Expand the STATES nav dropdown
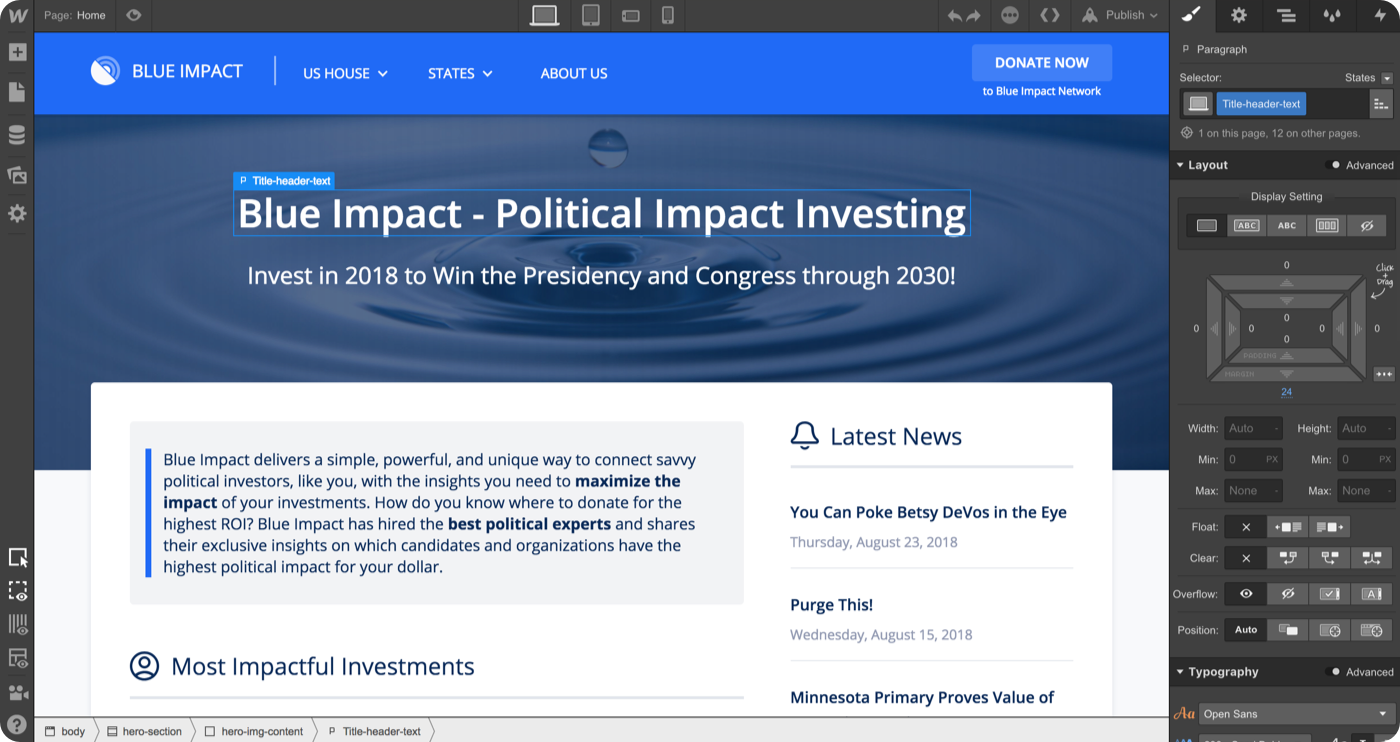Image resolution: width=1400 pixels, height=742 pixels. [461, 73]
